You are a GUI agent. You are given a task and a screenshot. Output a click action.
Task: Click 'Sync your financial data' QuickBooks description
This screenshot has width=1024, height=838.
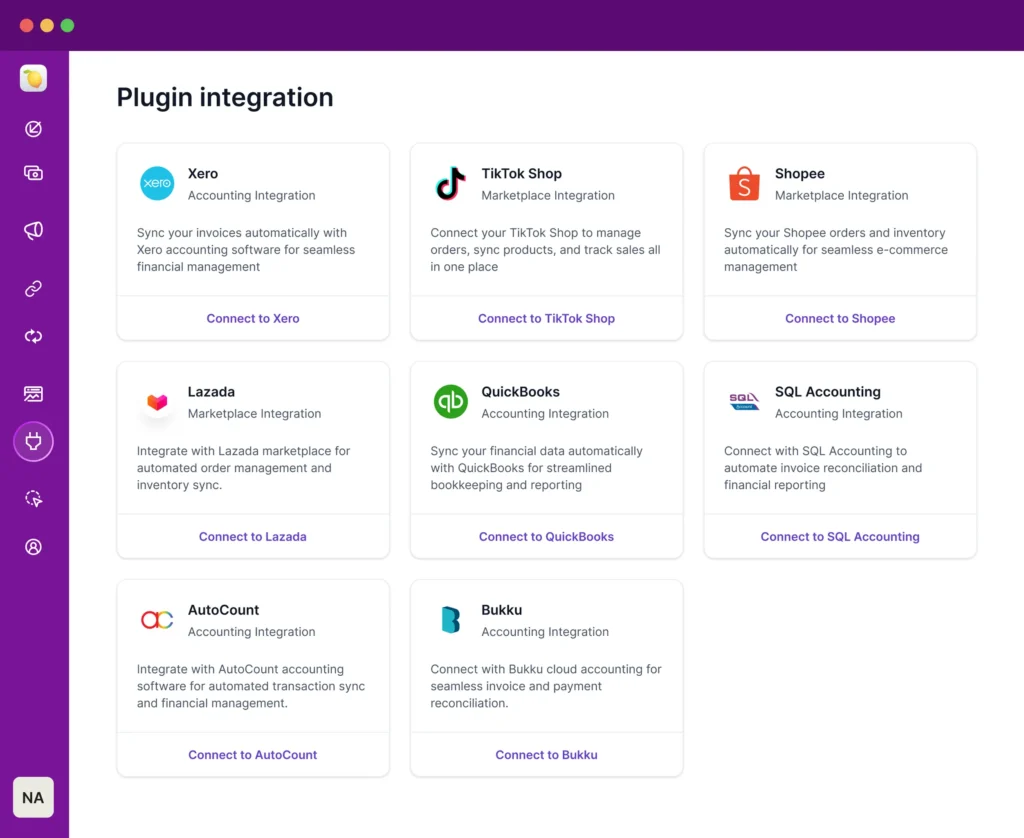[x=536, y=468]
